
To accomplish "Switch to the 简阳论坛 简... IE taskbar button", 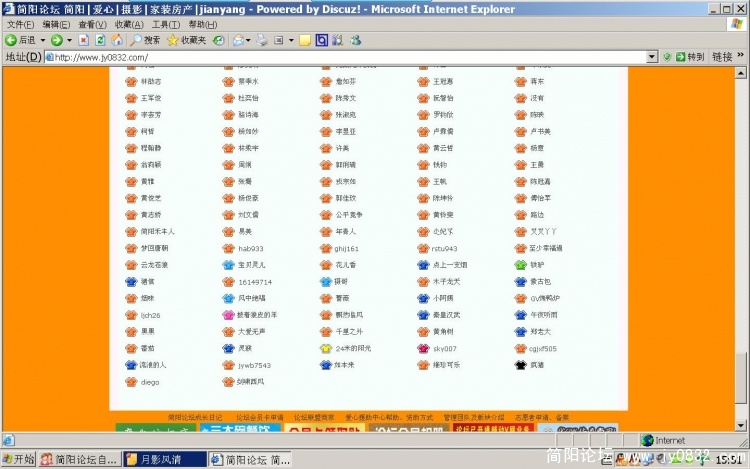I will pos(251,459).
